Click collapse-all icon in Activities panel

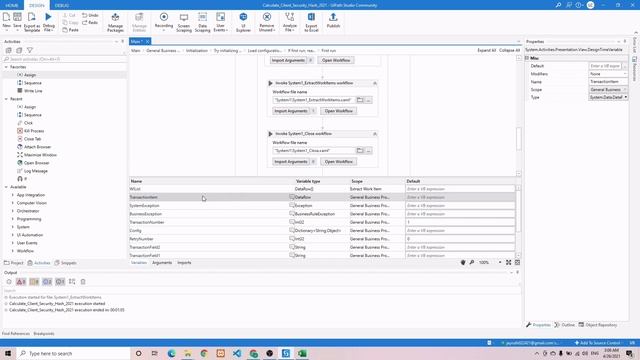[x=19, y=50]
